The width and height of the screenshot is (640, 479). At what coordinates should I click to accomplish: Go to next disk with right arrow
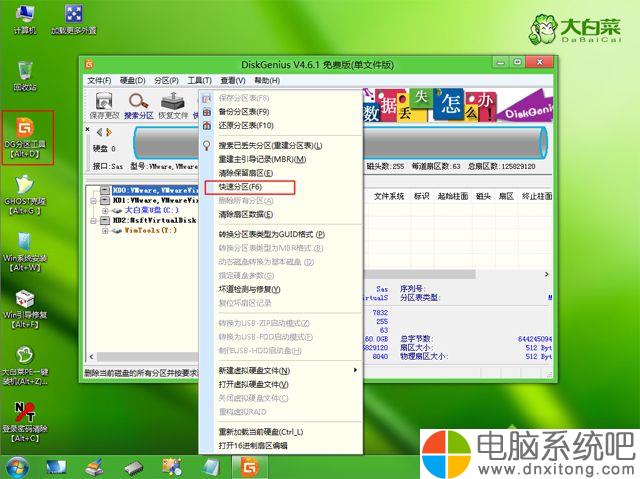pos(109,132)
